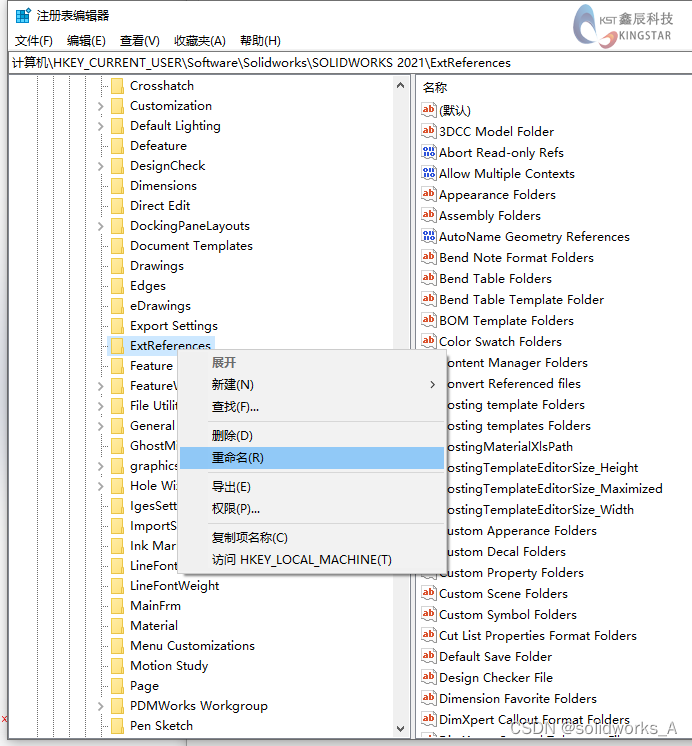Click the Defeature folder icon
The width and height of the screenshot is (692, 746).
(x=117, y=146)
